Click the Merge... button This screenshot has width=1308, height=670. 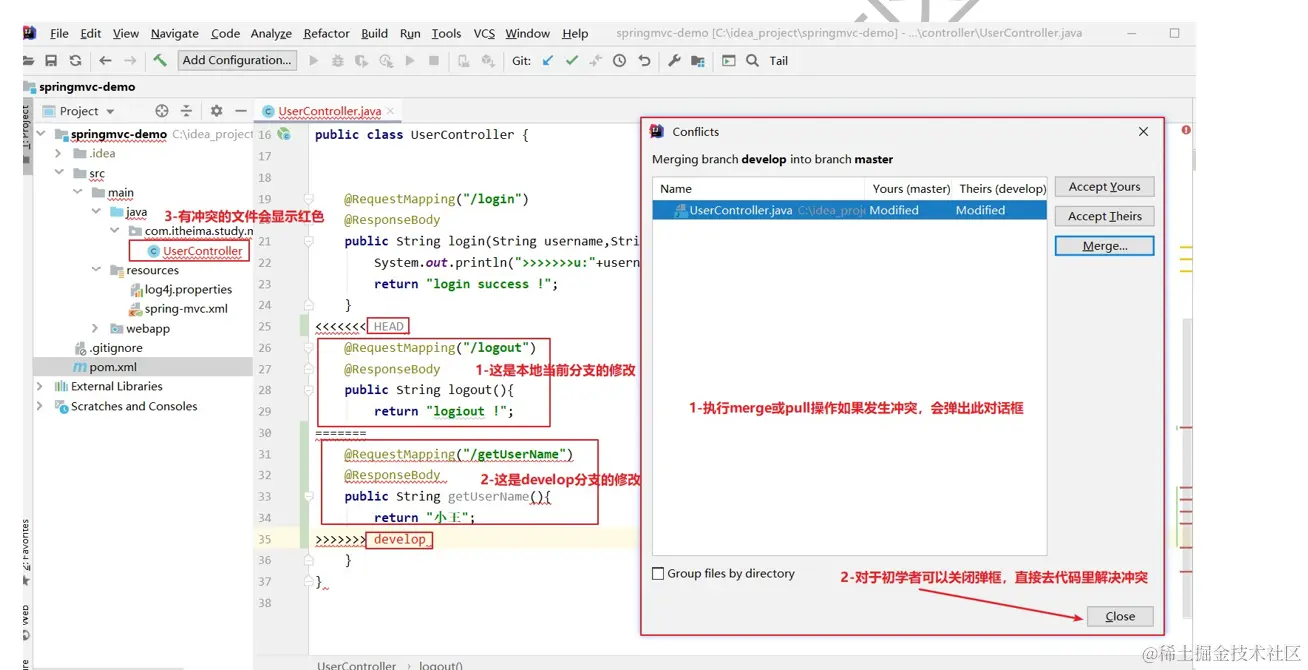(x=1104, y=246)
